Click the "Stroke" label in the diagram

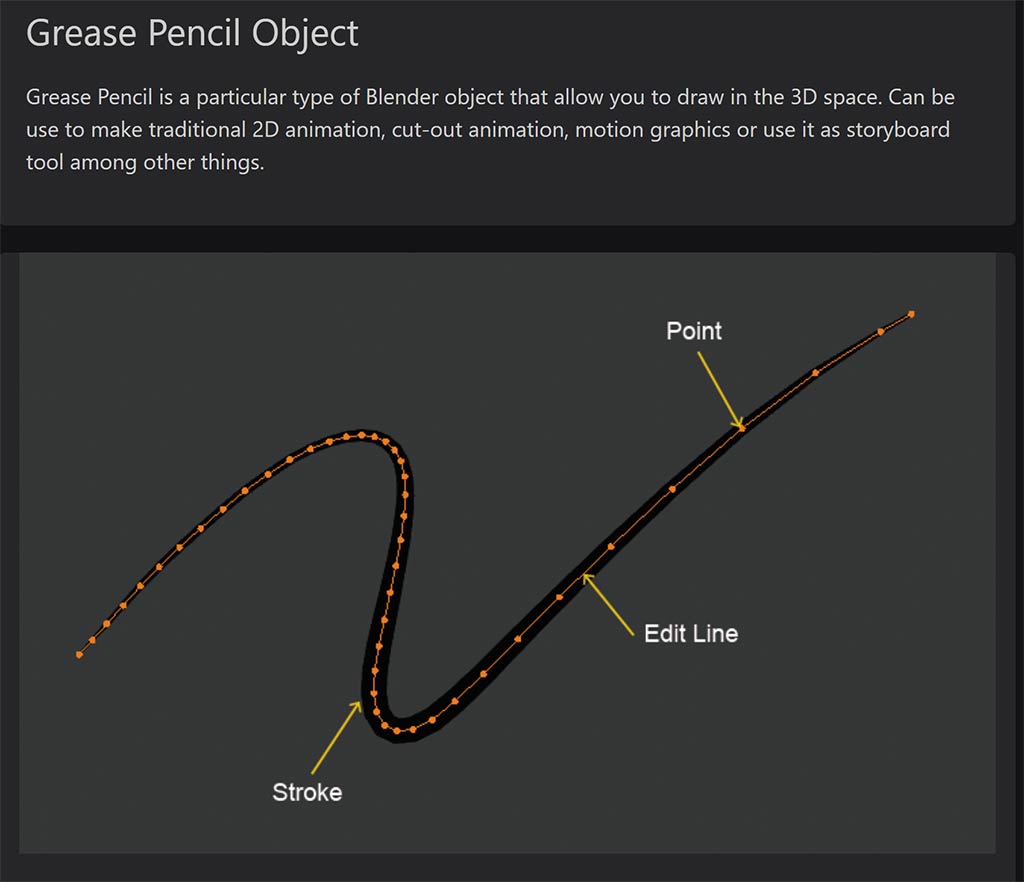[307, 792]
